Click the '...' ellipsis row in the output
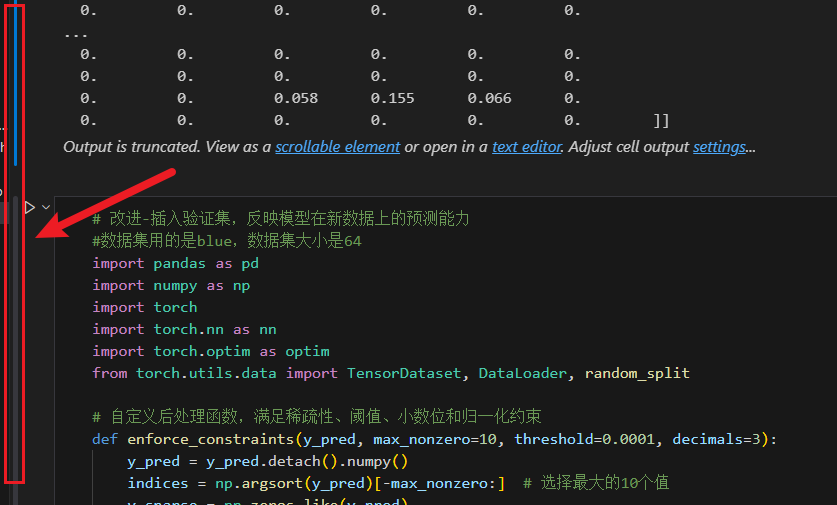The height and width of the screenshot is (505, 837). (x=75, y=34)
